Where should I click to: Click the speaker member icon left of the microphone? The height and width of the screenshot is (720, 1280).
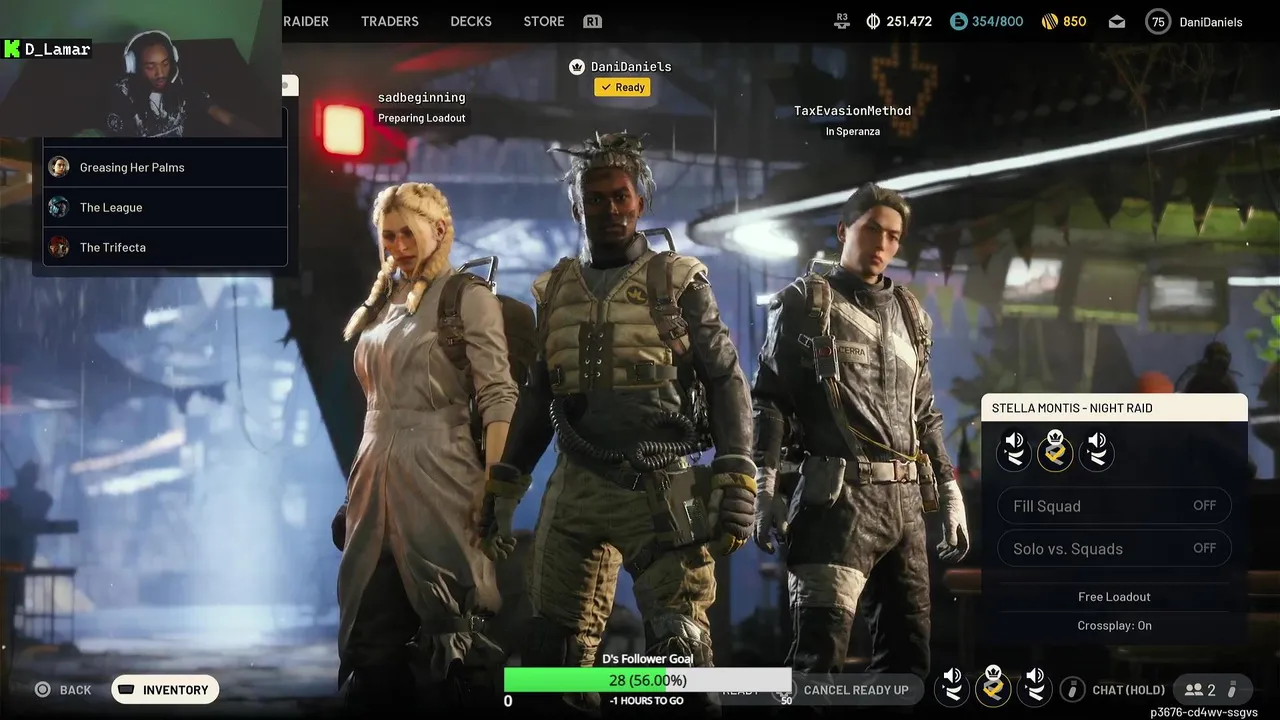pos(1035,688)
